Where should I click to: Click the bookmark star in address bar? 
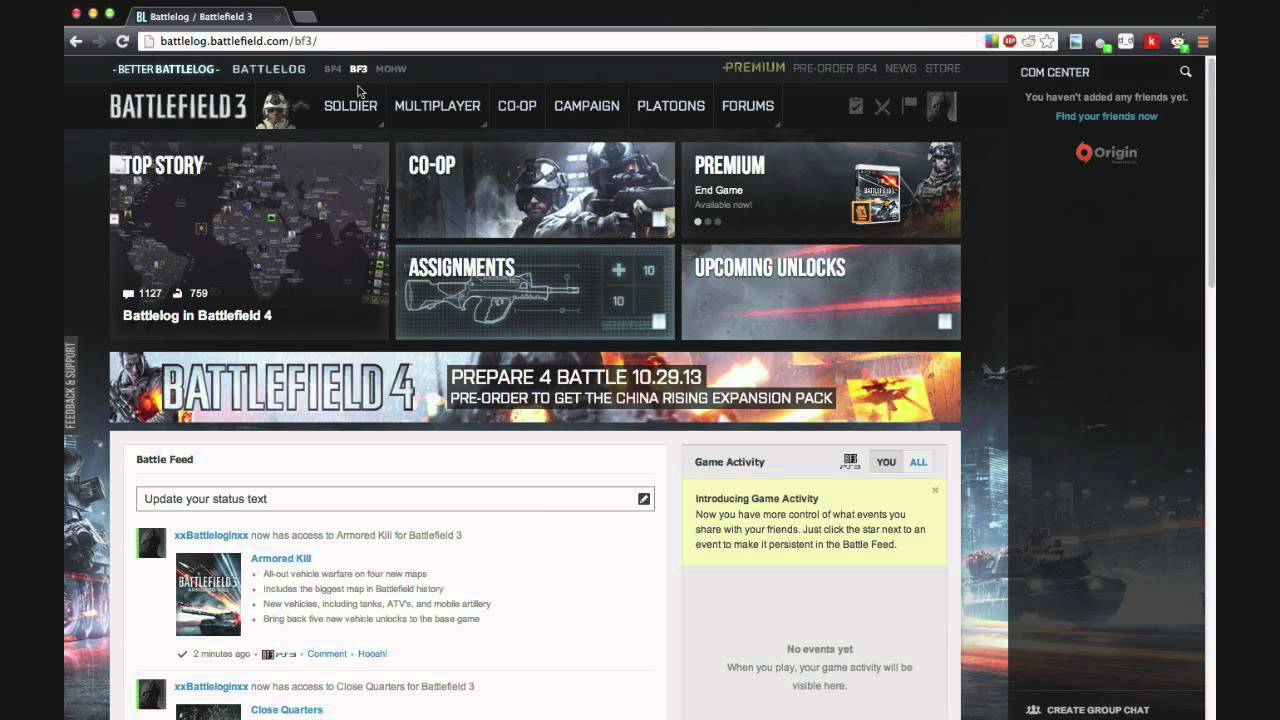(1047, 41)
